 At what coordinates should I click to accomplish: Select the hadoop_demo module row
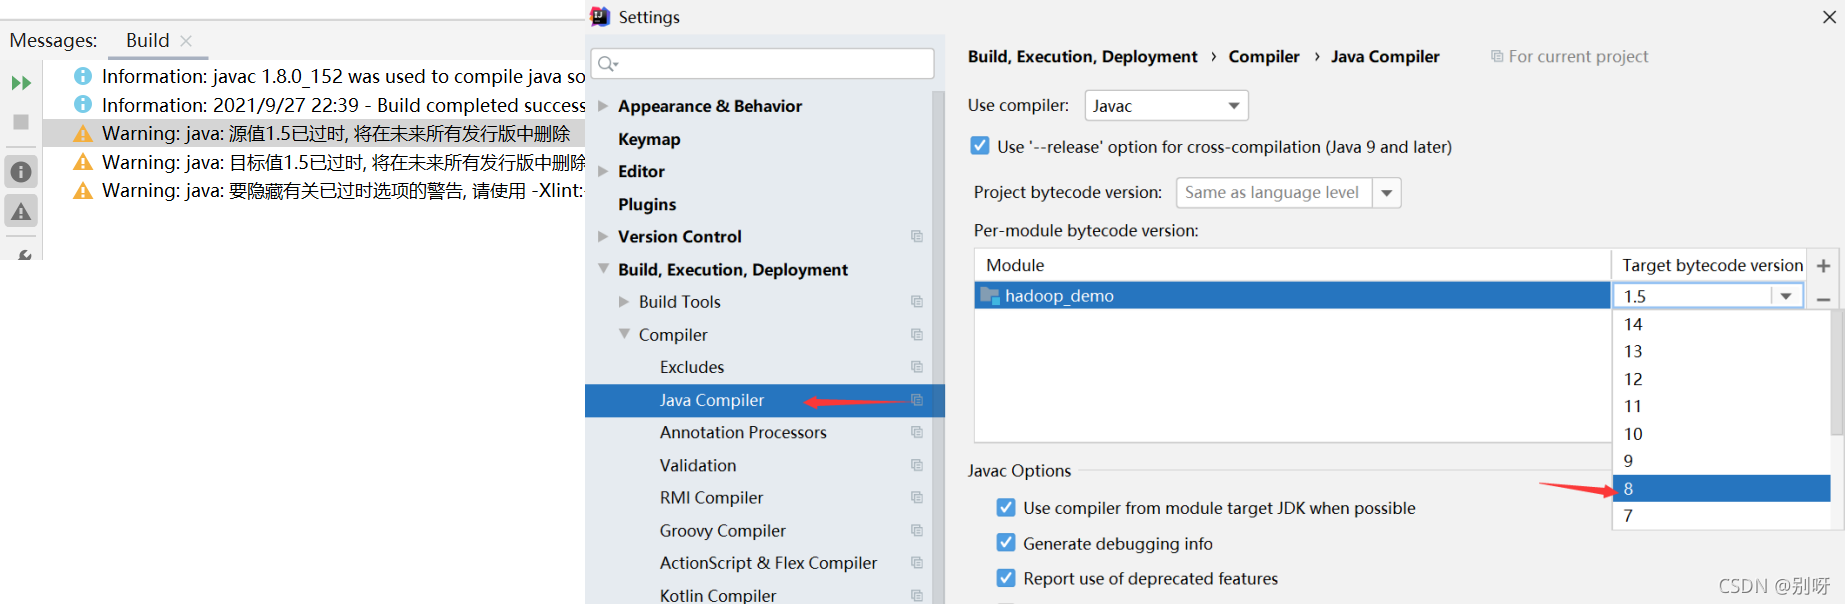(x=1292, y=296)
